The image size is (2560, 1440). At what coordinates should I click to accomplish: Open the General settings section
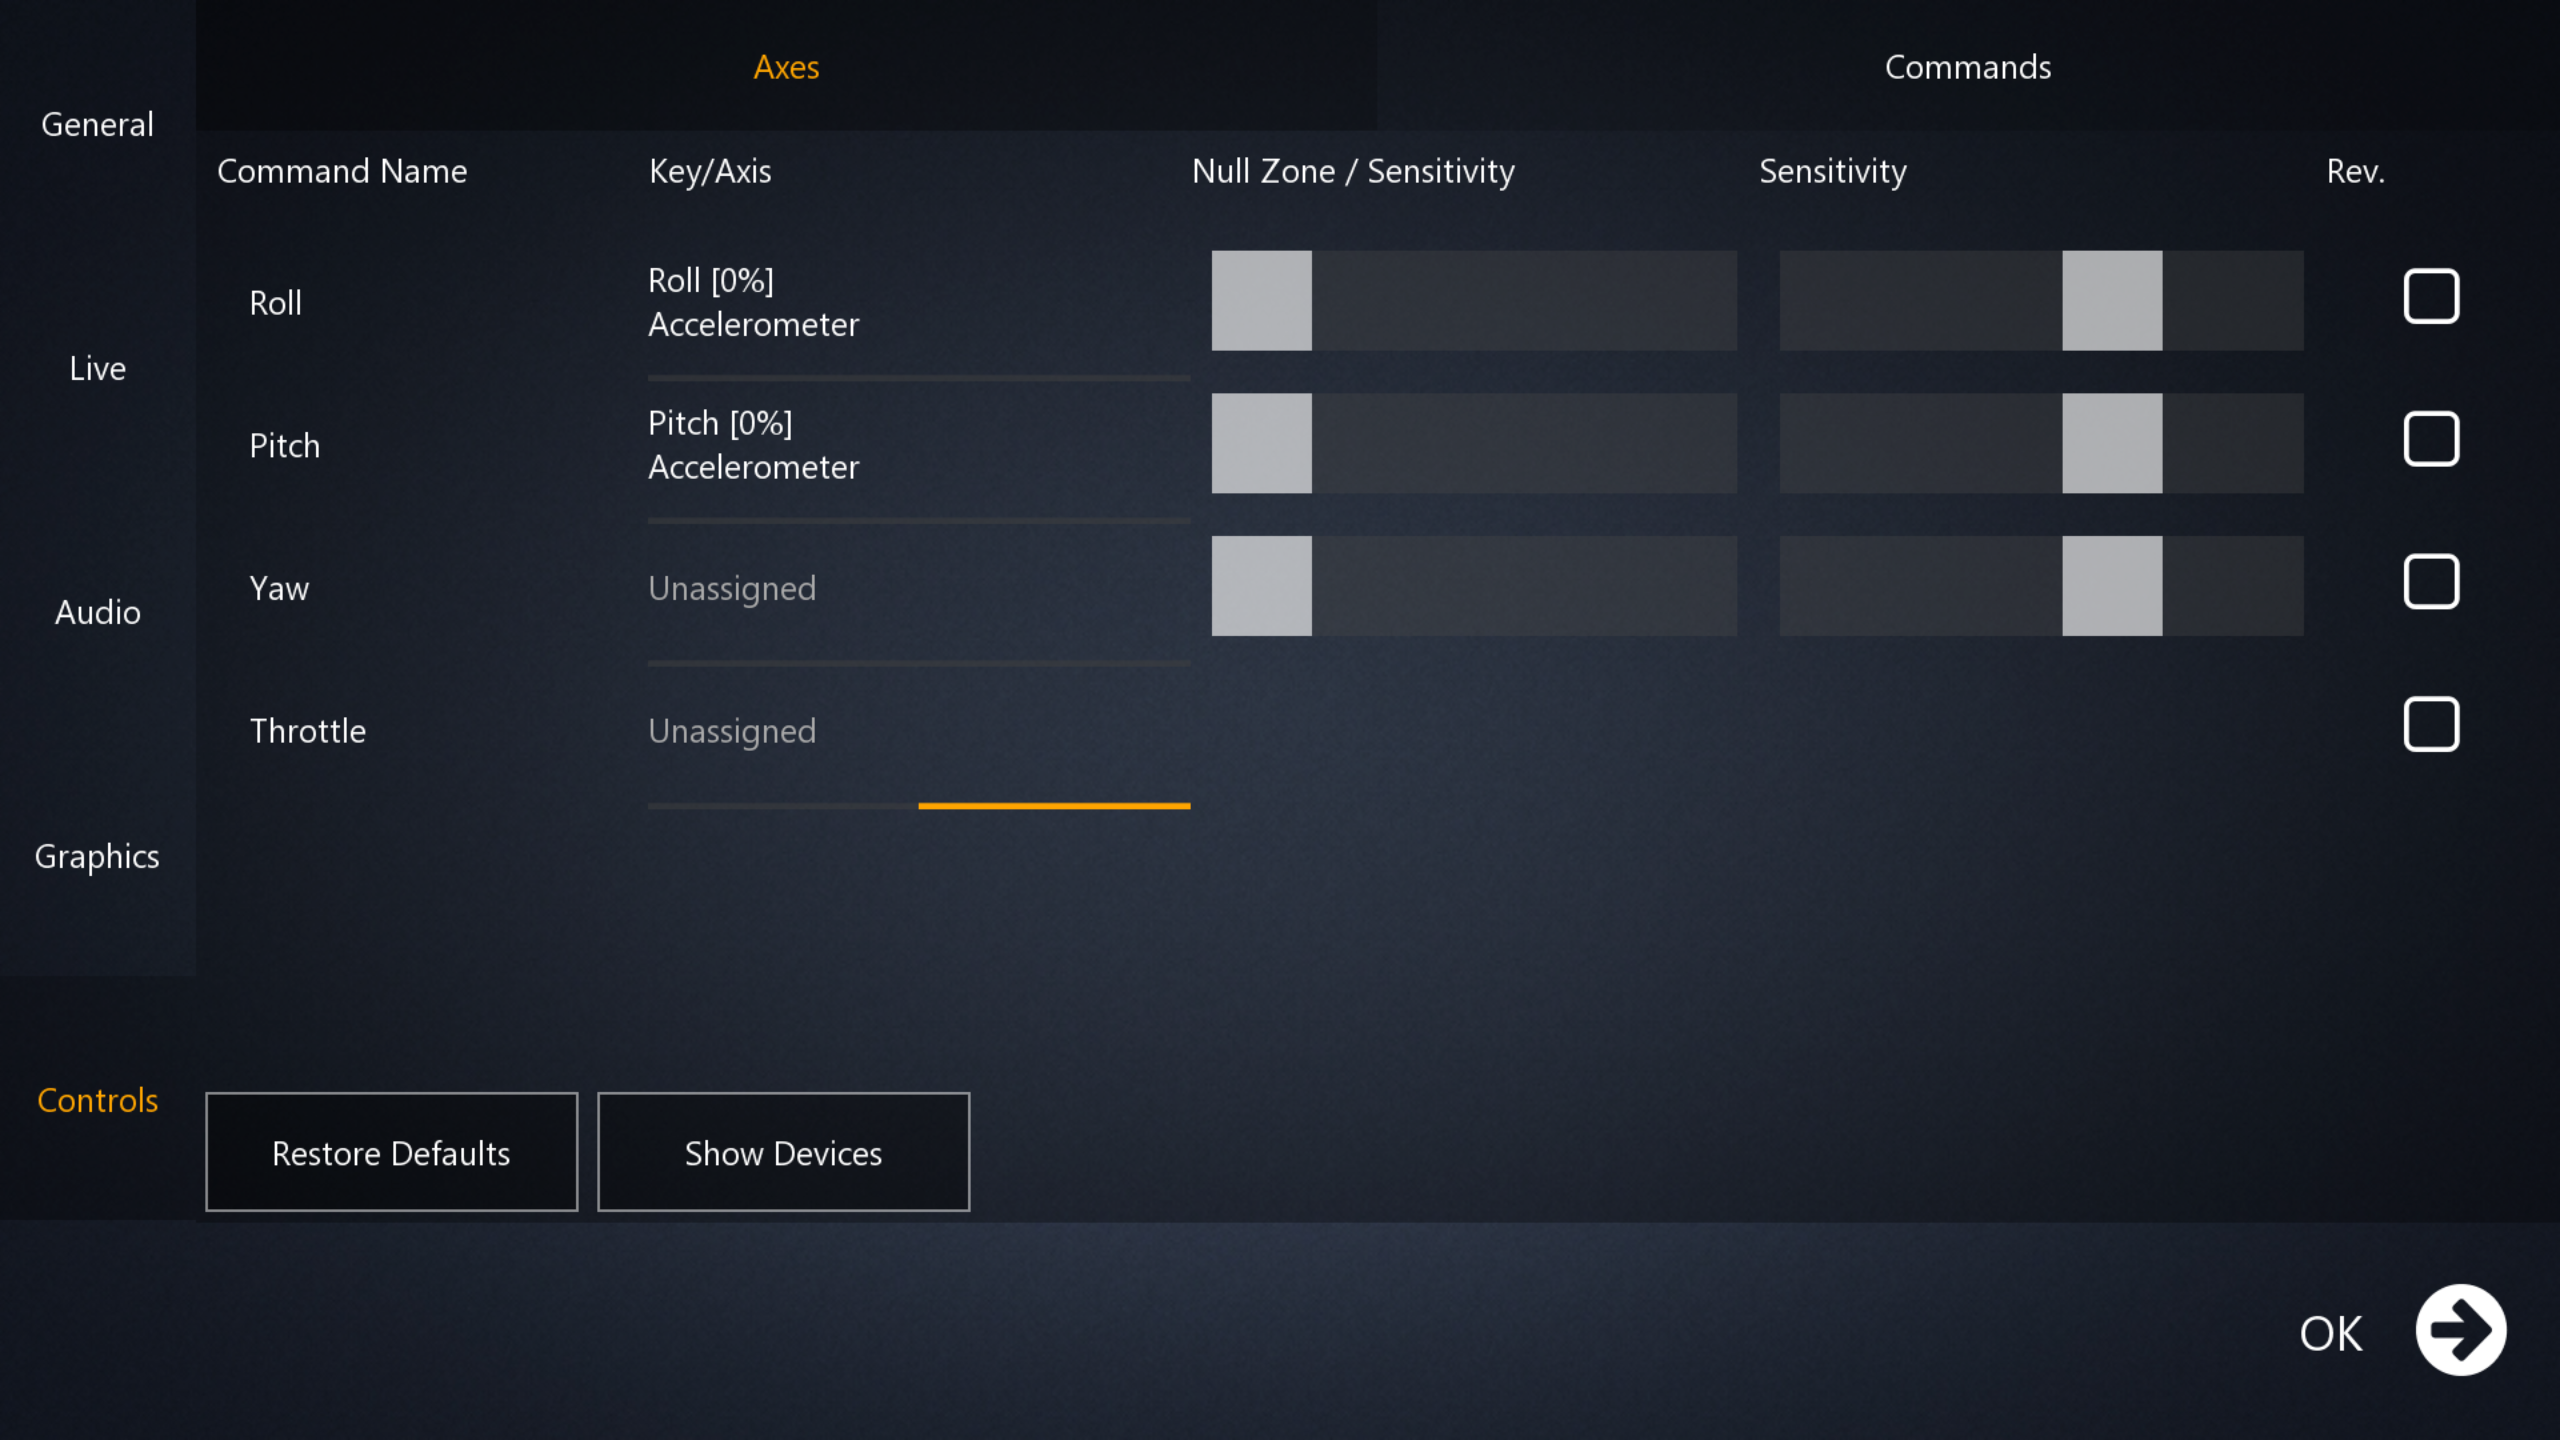point(97,124)
